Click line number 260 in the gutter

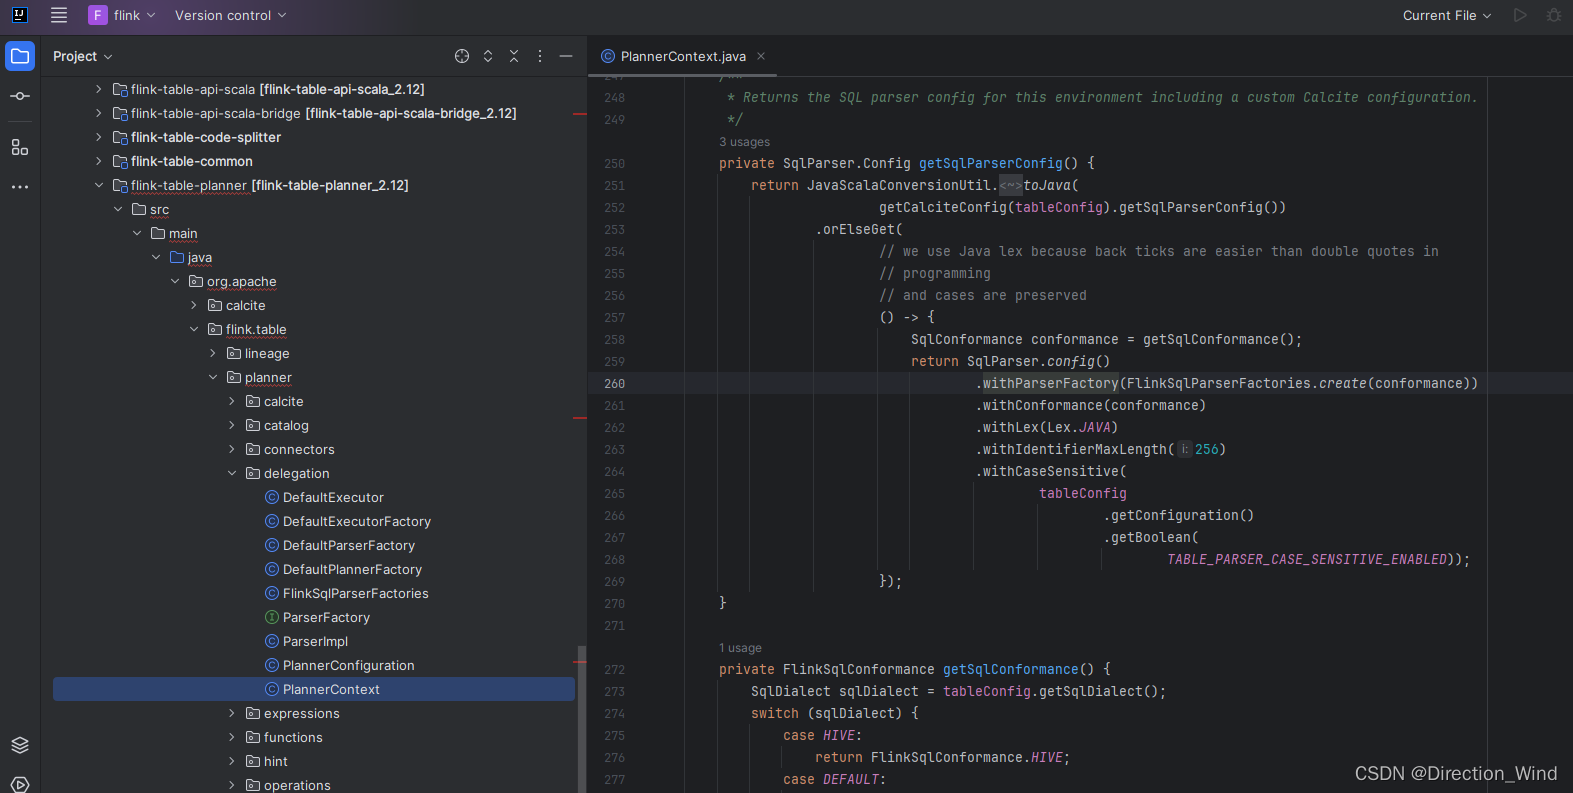coord(614,383)
